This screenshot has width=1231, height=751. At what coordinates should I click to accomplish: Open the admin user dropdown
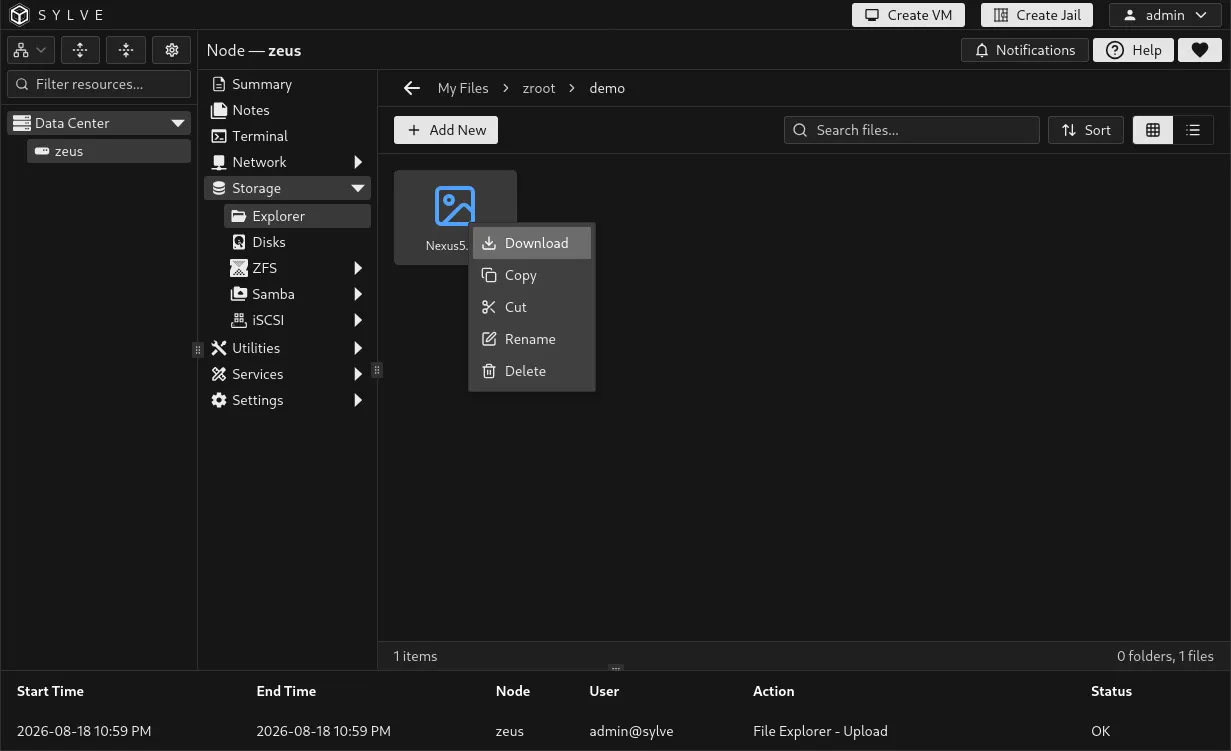1165,15
